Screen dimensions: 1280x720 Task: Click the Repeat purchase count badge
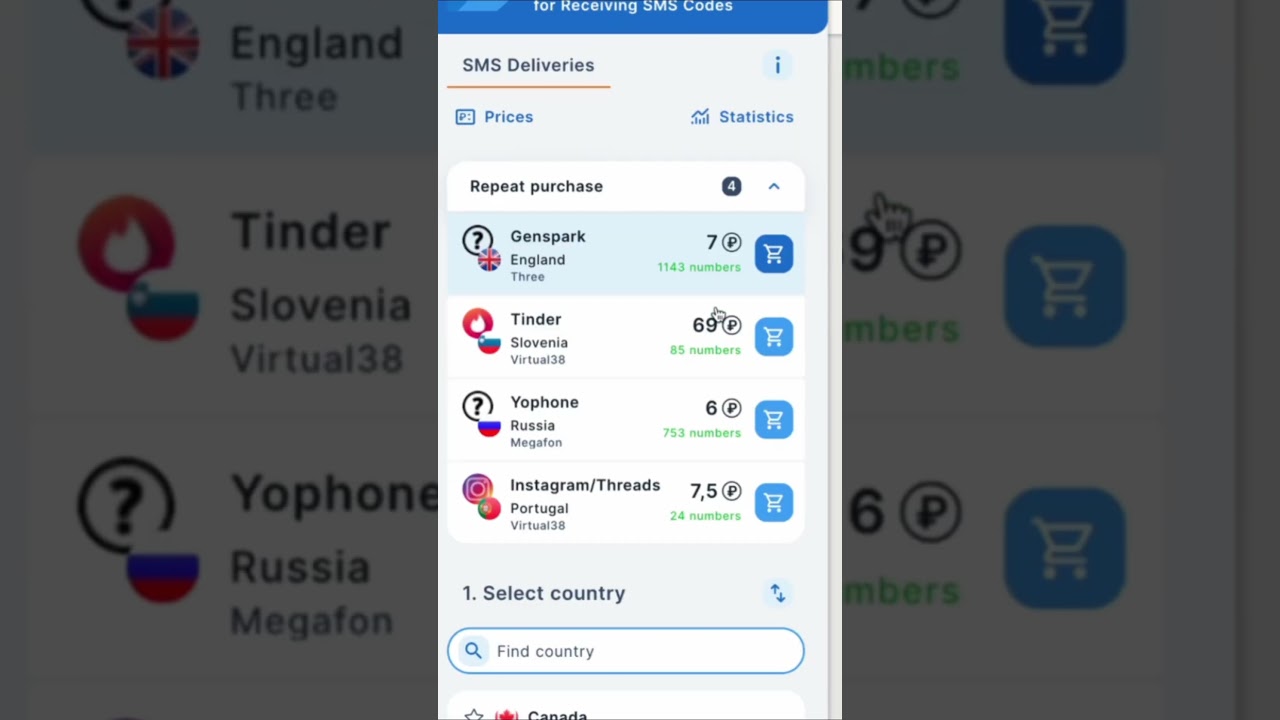coord(732,186)
